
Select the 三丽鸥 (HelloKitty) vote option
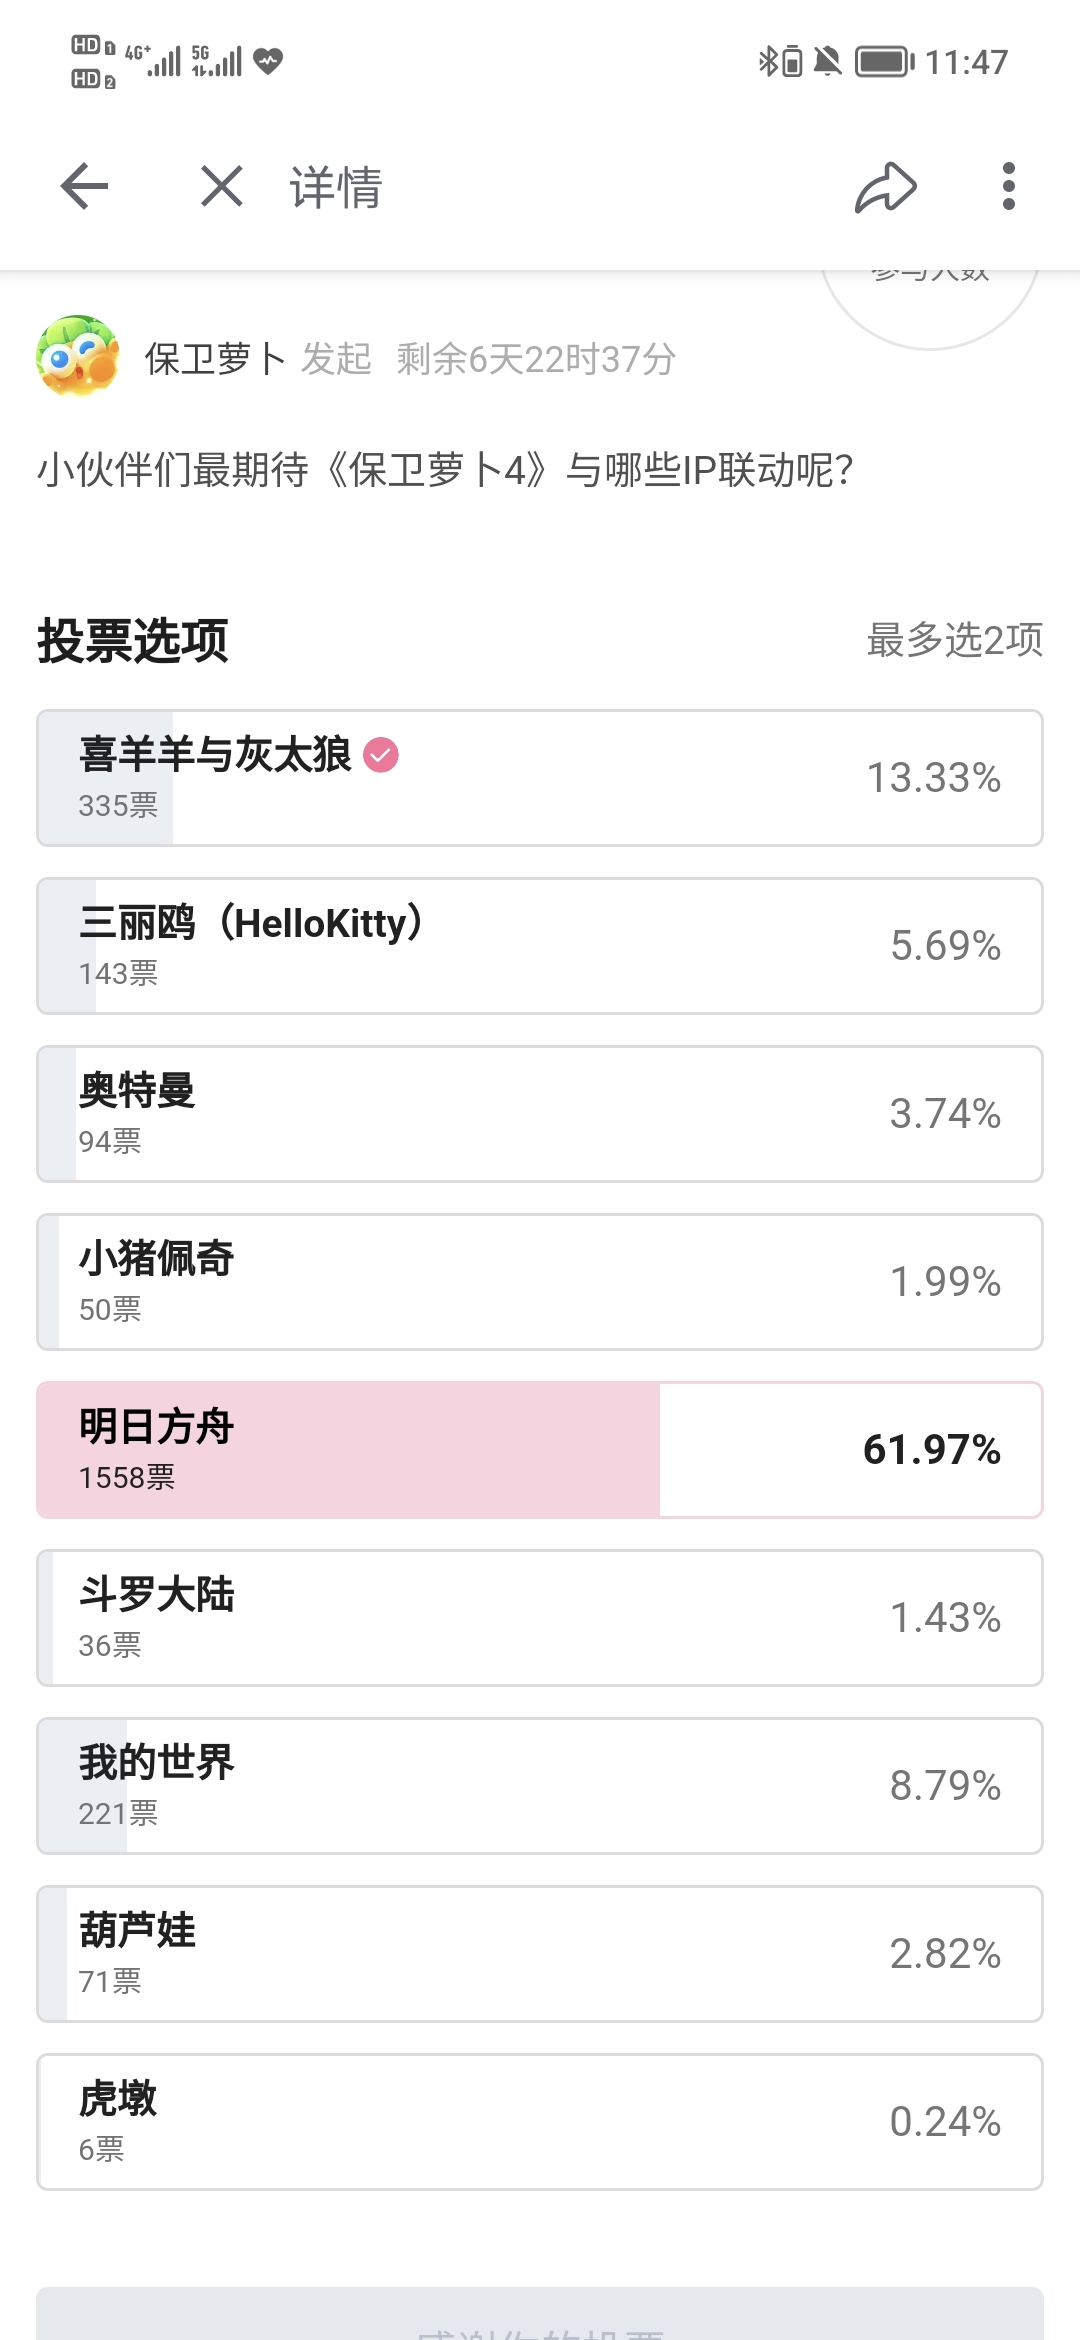pyautogui.click(x=540, y=946)
